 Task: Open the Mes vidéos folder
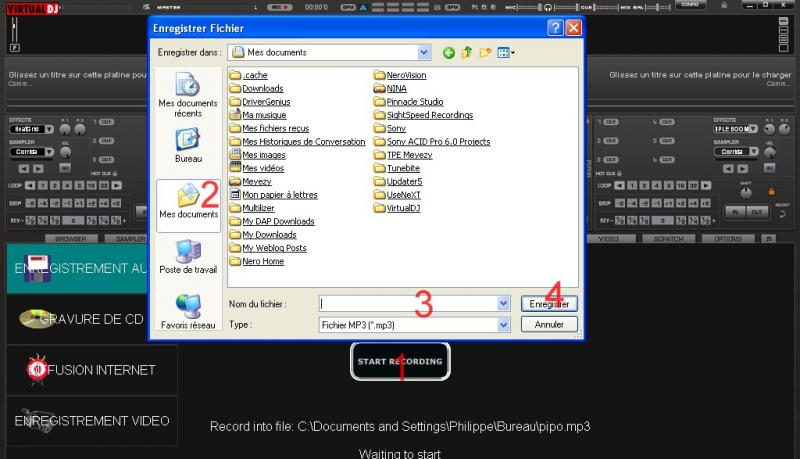(257, 168)
